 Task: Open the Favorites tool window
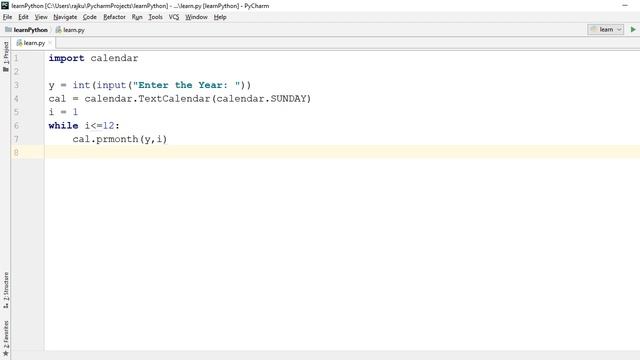coord(6,338)
